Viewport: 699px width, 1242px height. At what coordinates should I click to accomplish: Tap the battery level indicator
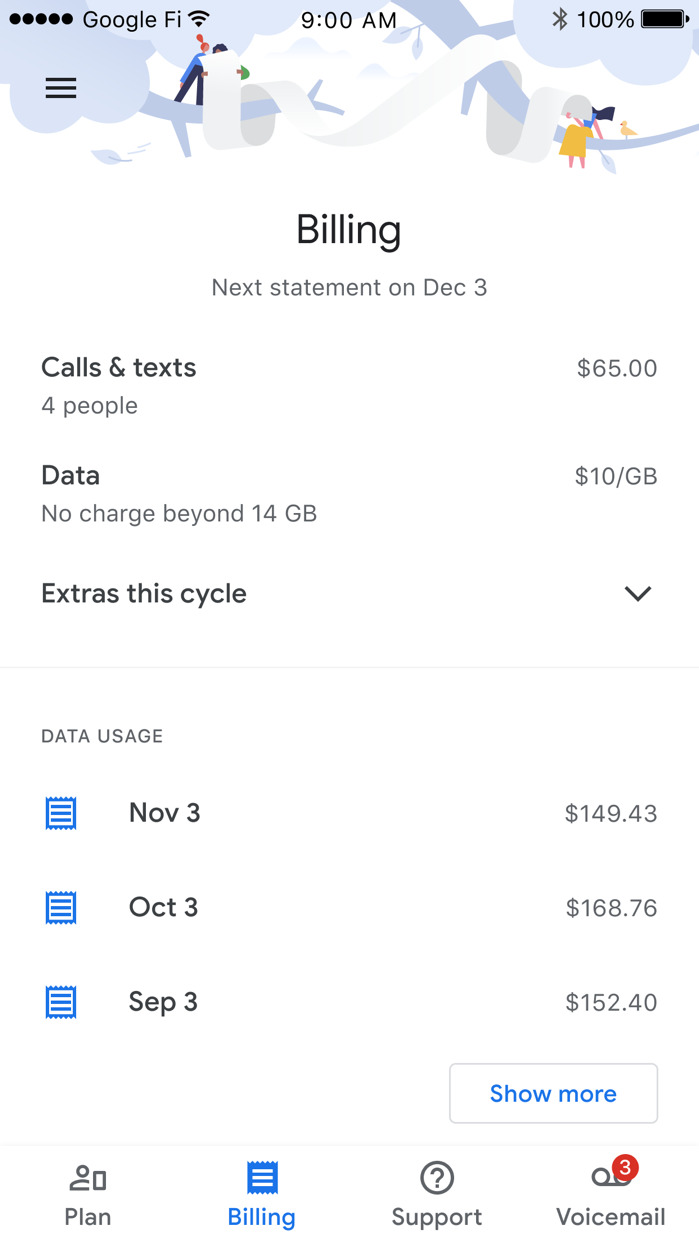click(662, 17)
